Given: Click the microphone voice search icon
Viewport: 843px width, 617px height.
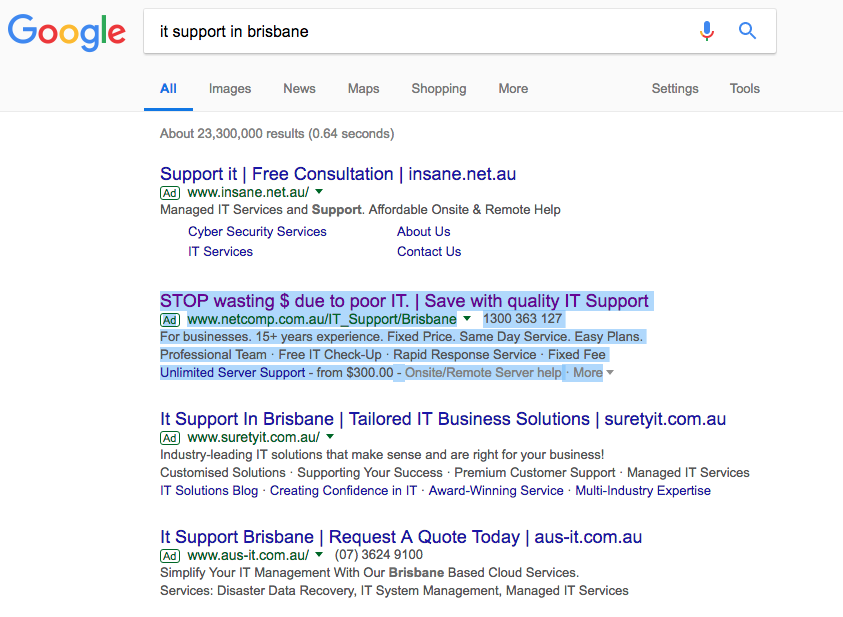Looking at the screenshot, I should [706, 31].
